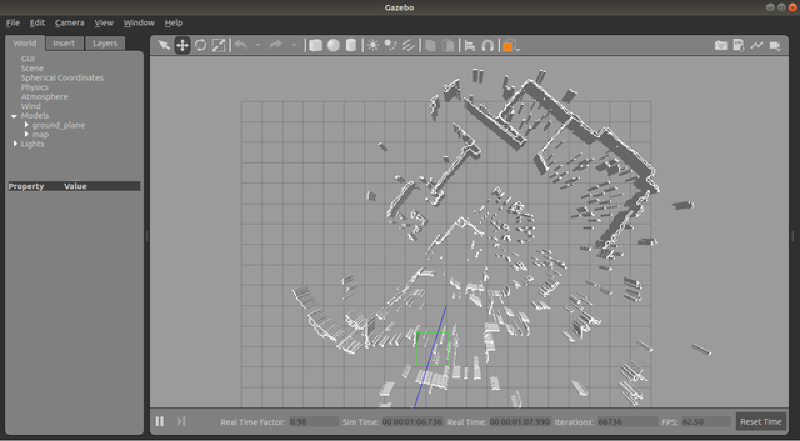The width and height of the screenshot is (800, 441).
Task: Activate the Scale mode tool
Action: pyautogui.click(x=218, y=45)
